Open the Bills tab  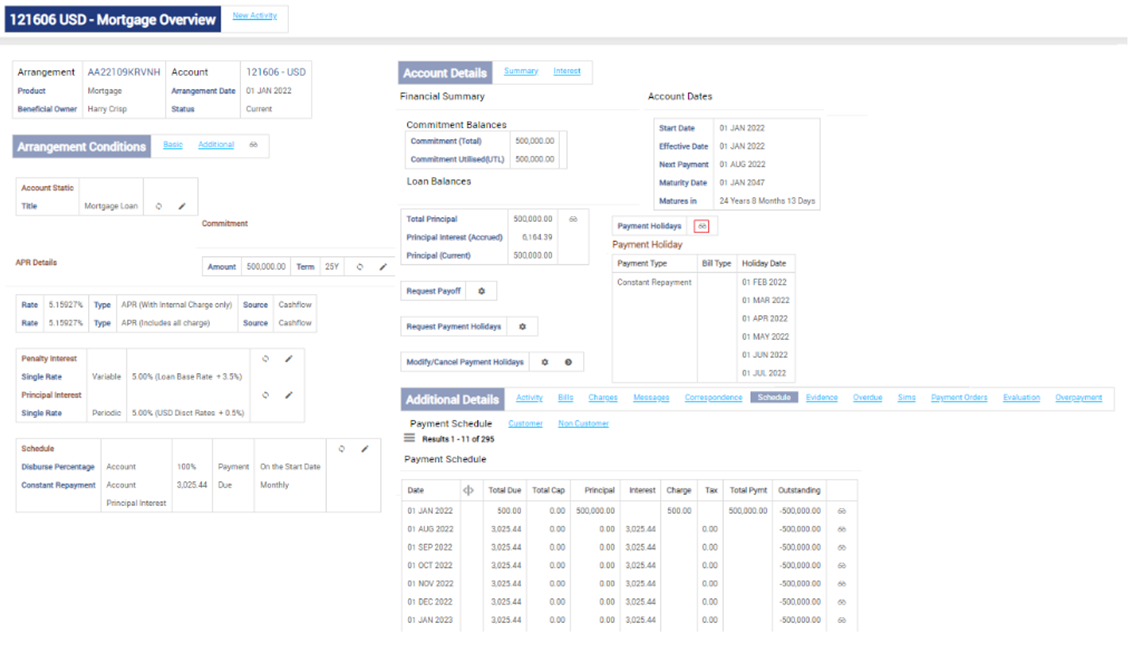[566, 398]
